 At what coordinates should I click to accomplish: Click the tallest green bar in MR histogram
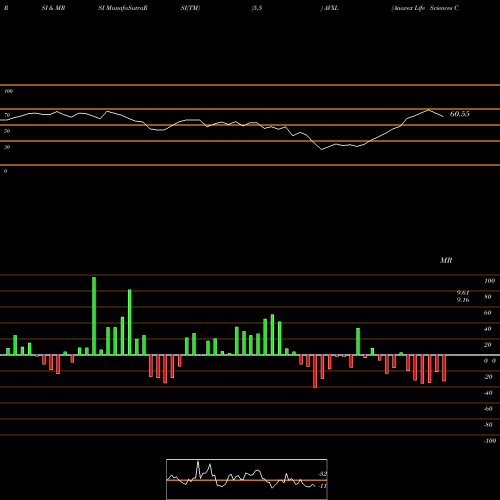[x=94, y=316]
